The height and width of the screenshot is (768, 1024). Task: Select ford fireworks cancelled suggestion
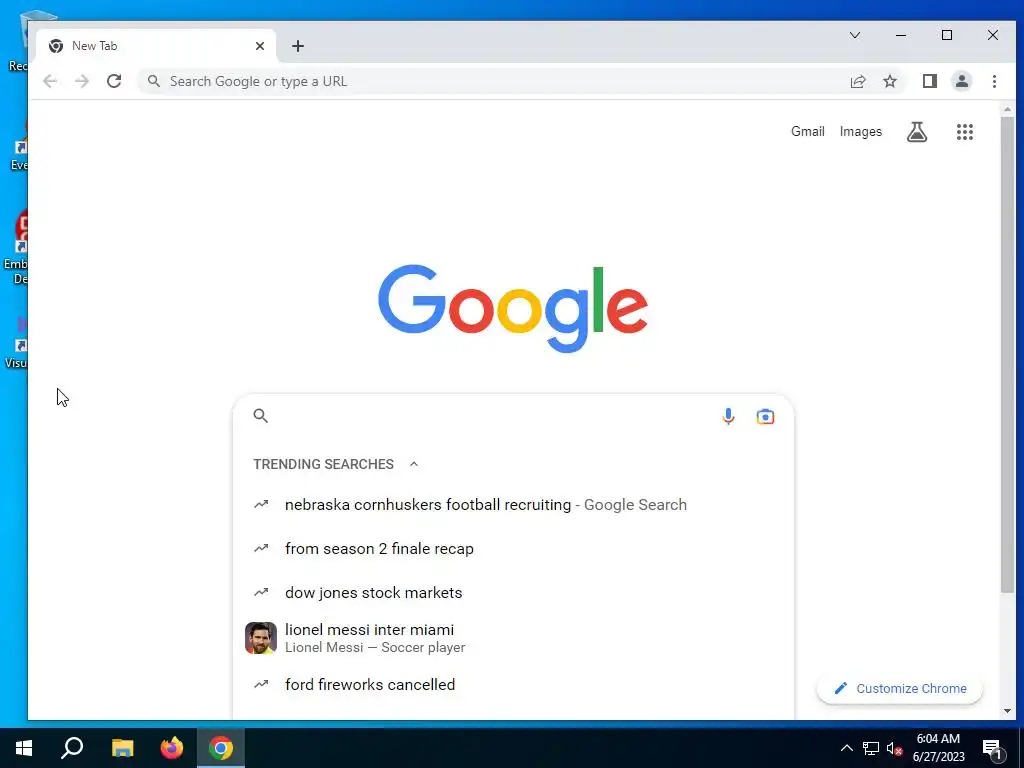[513, 684]
